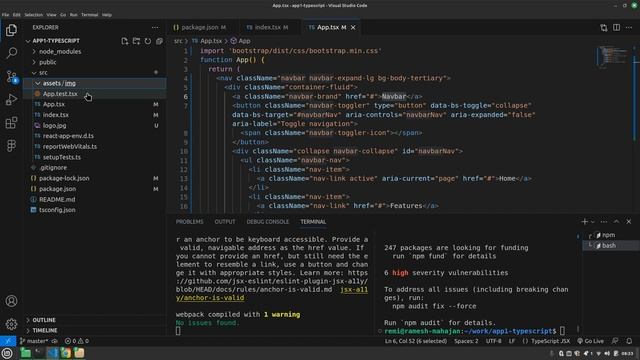This screenshot has width=640, height=360.
Task: Open the notifications bell icon
Action: click(629, 341)
